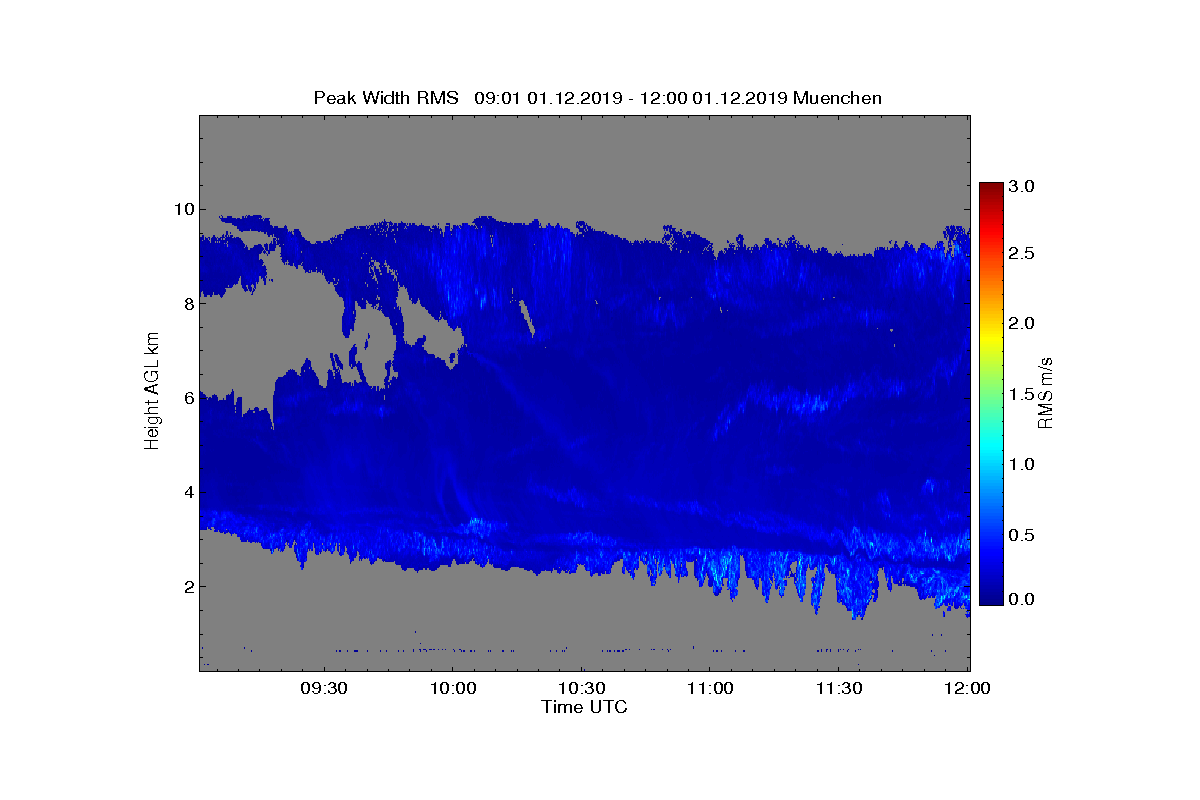Viewport: 1200px width, 800px height.
Task: Pick the dark red top of colorbar
Action: [991, 188]
